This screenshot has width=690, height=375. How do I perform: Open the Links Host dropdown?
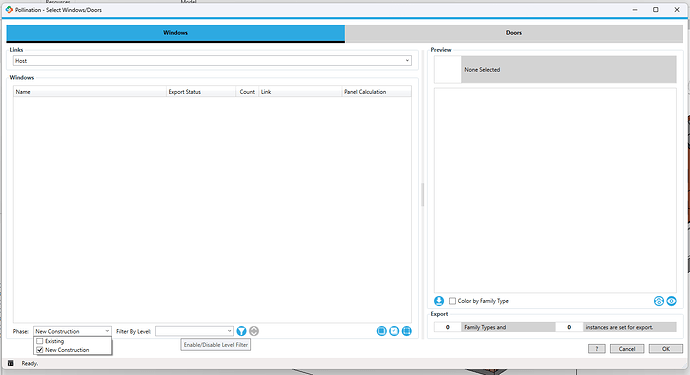pyautogui.click(x=212, y=61)
